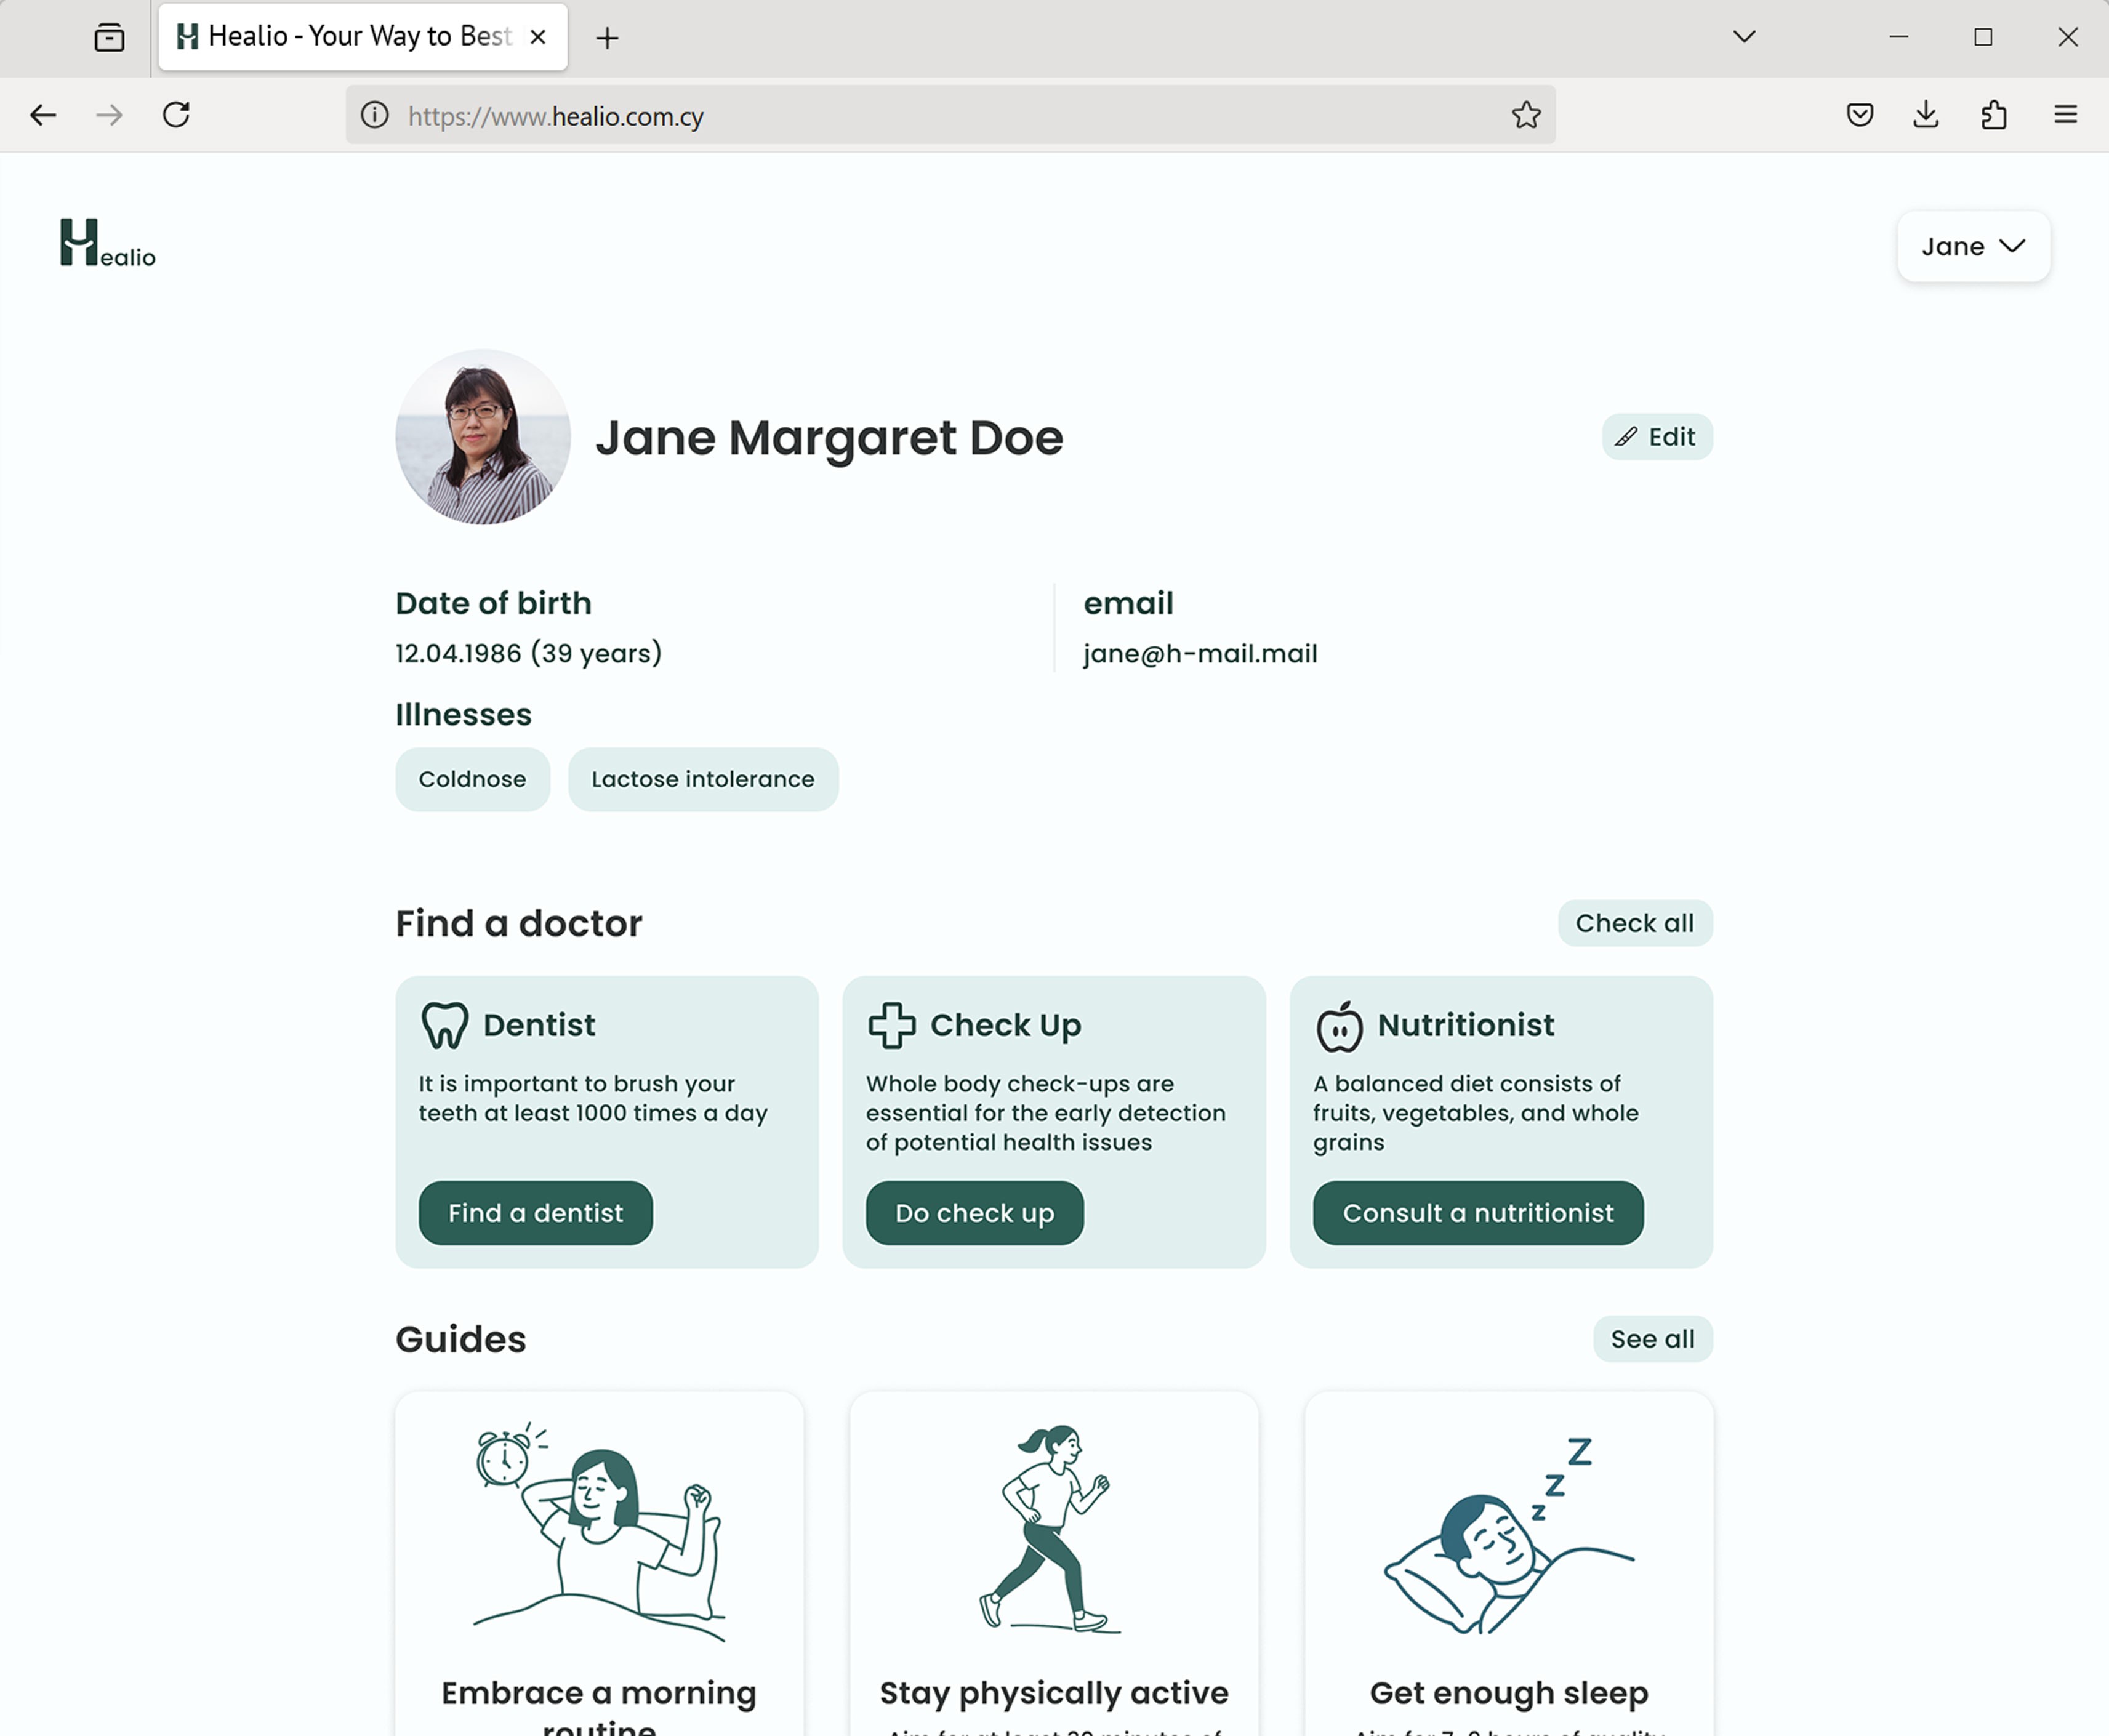This screenshot has height=1736, width=2109.
Task: Open the list all tabs chevron
Action: [x=1744, y=37]
